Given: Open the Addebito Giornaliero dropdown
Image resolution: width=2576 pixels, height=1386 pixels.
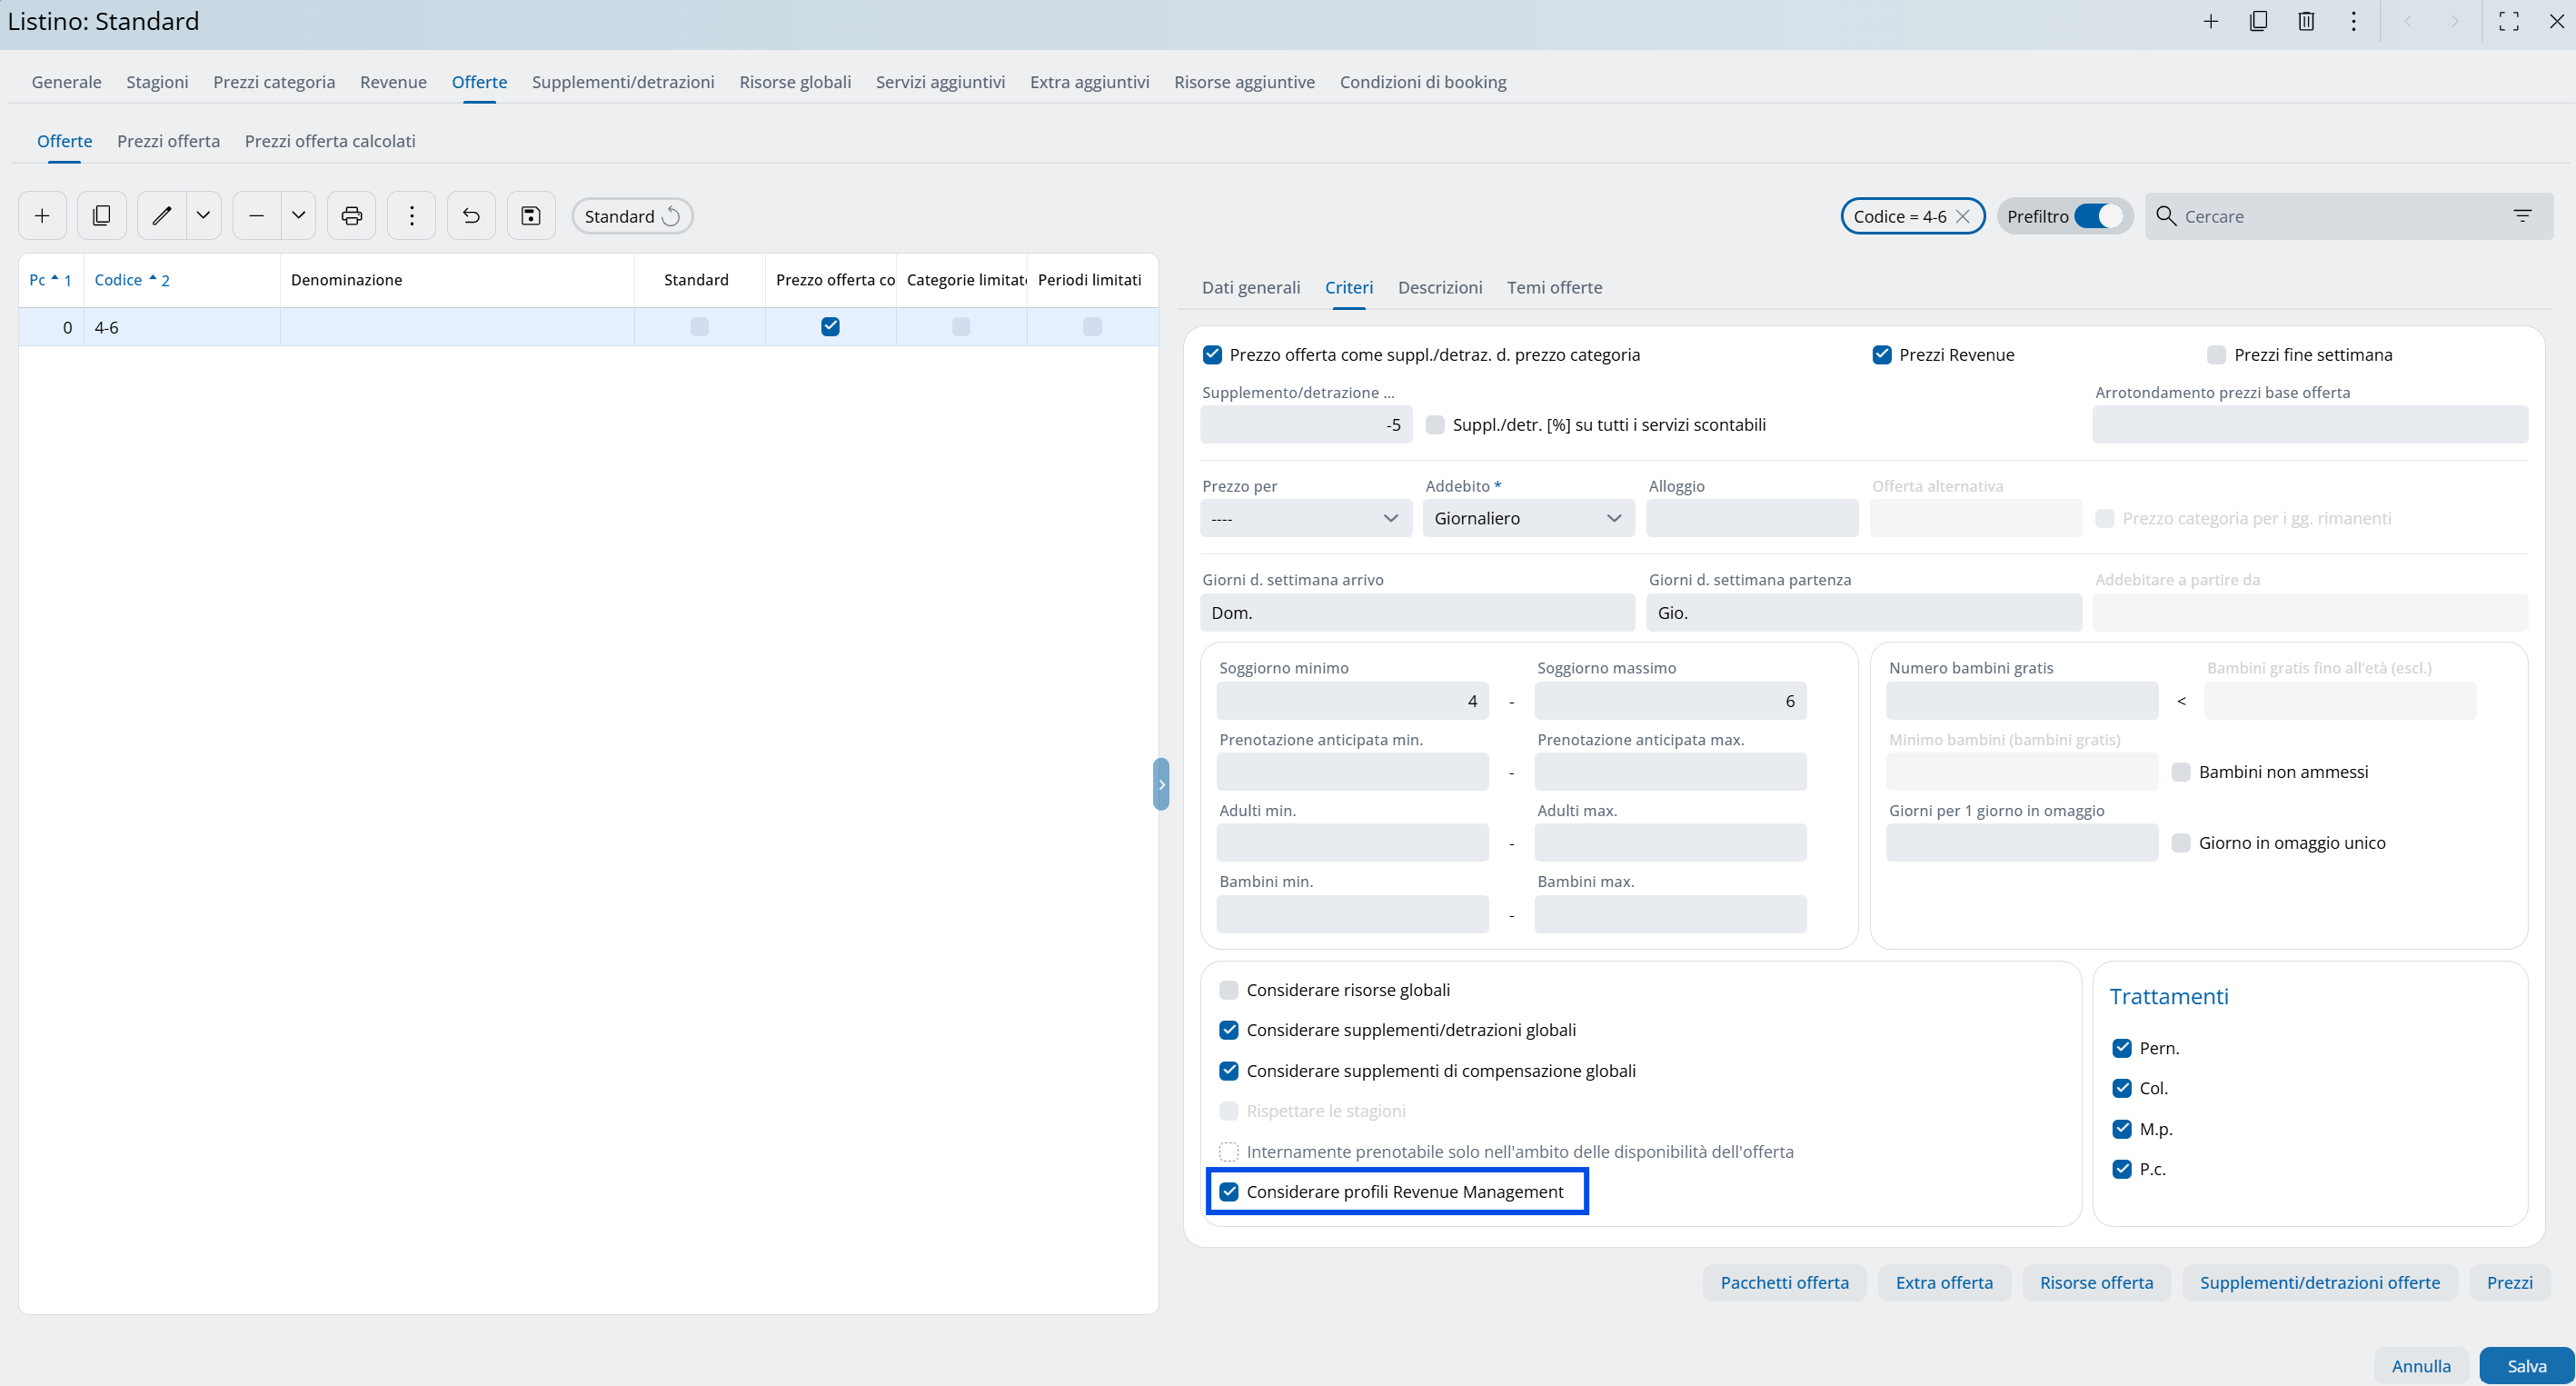Looking at the screenshot, I should [1528, 518].
